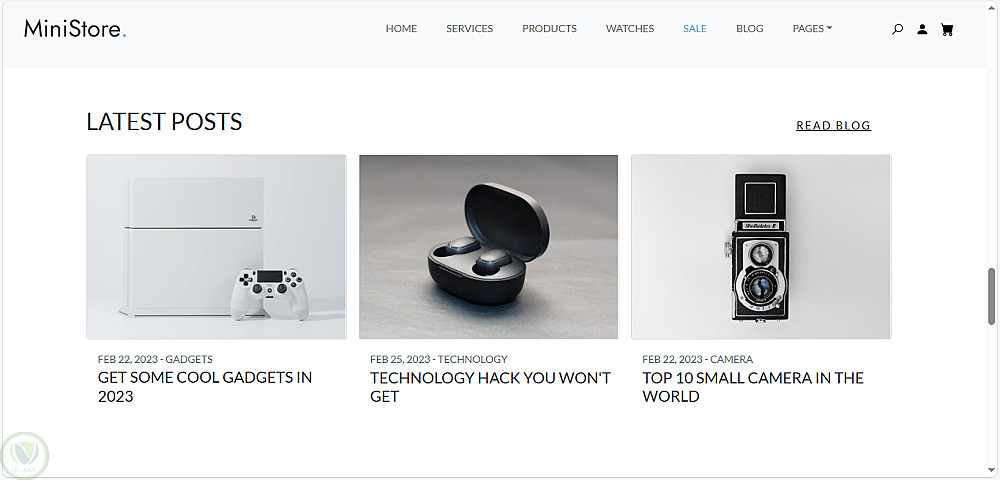Image resolution: width=1000 pixels, height=480 pixels.
Task: Open 'Top 10 Small Camera' post title
Action: coord(753,387)
